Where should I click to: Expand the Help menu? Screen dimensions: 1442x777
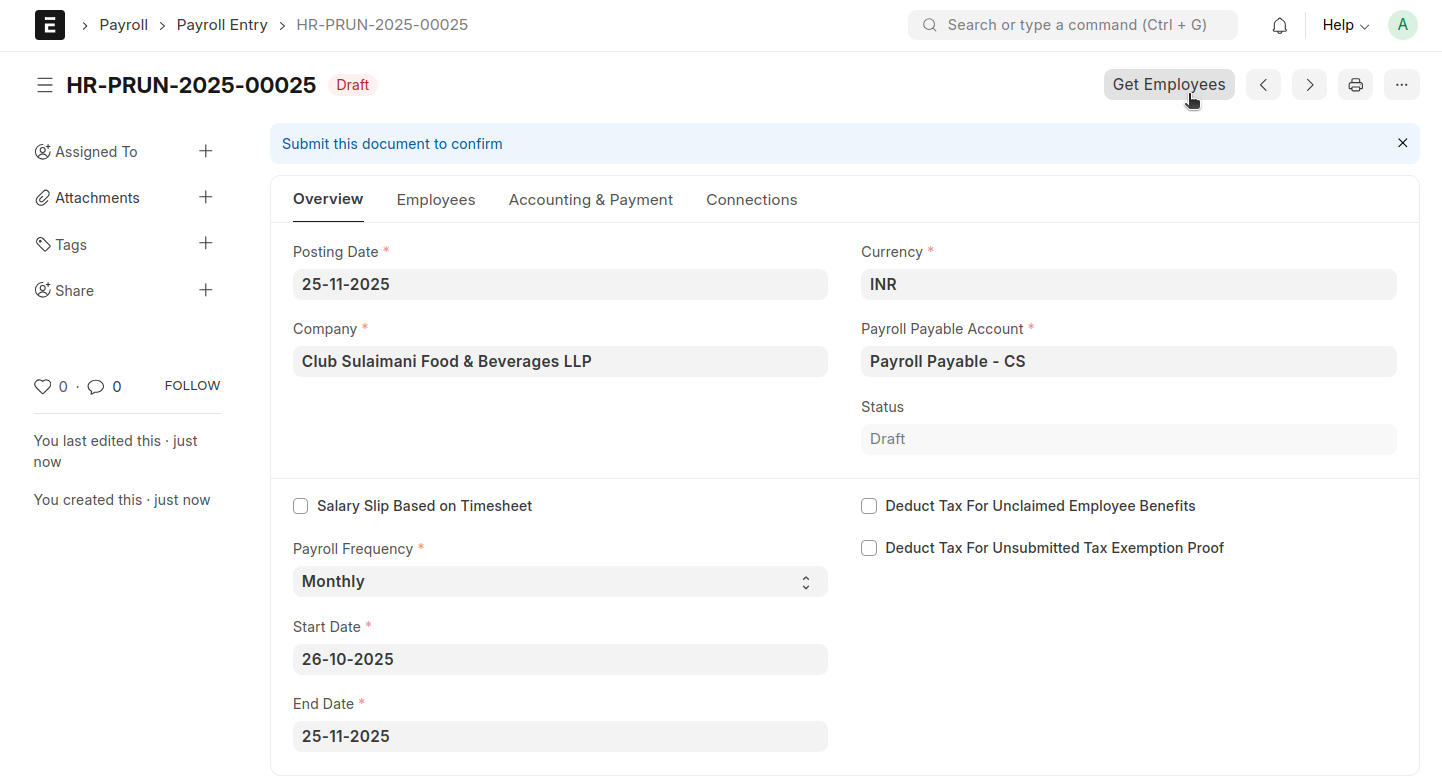1345,25
